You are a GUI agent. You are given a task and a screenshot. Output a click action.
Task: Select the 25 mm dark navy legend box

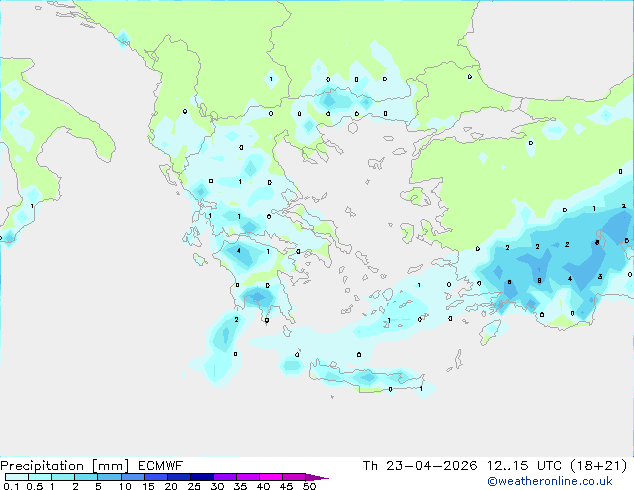pyautogui.click(x=201, y=477)
